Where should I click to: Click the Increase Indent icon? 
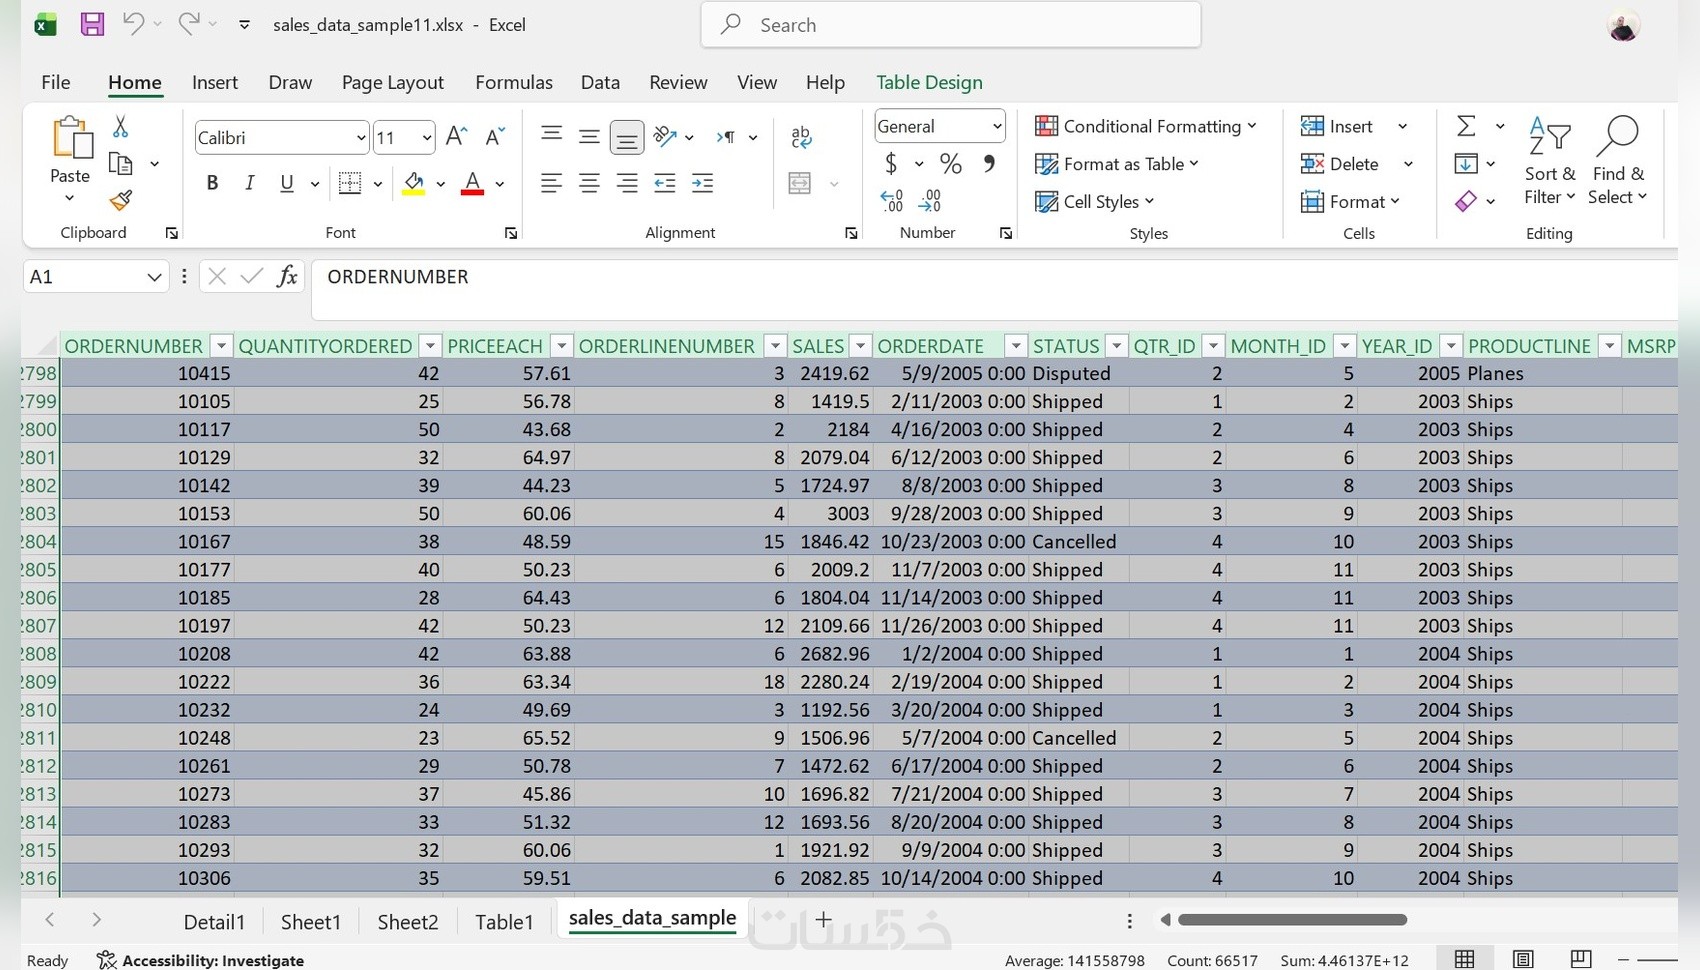703,183
